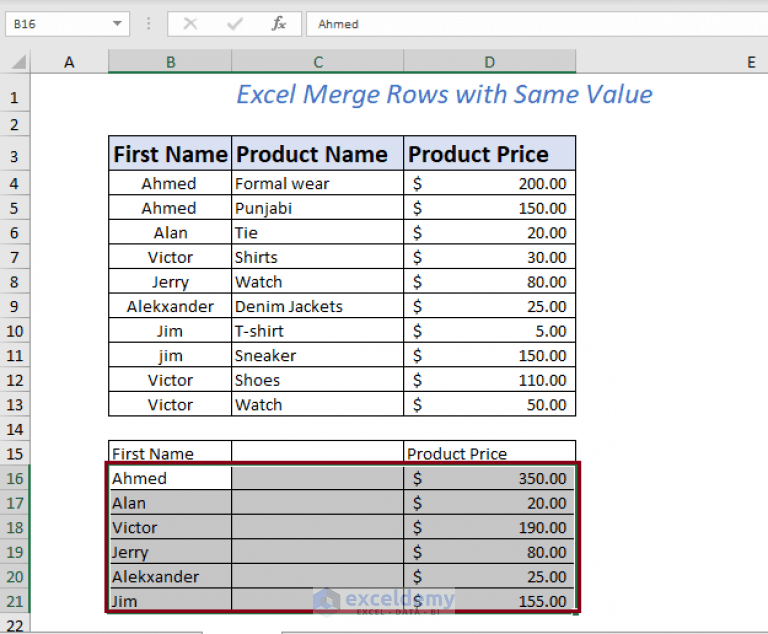Select the 'Watch' cell in row 8
Viewport: 768px width, 634px height.
[317, 282]
